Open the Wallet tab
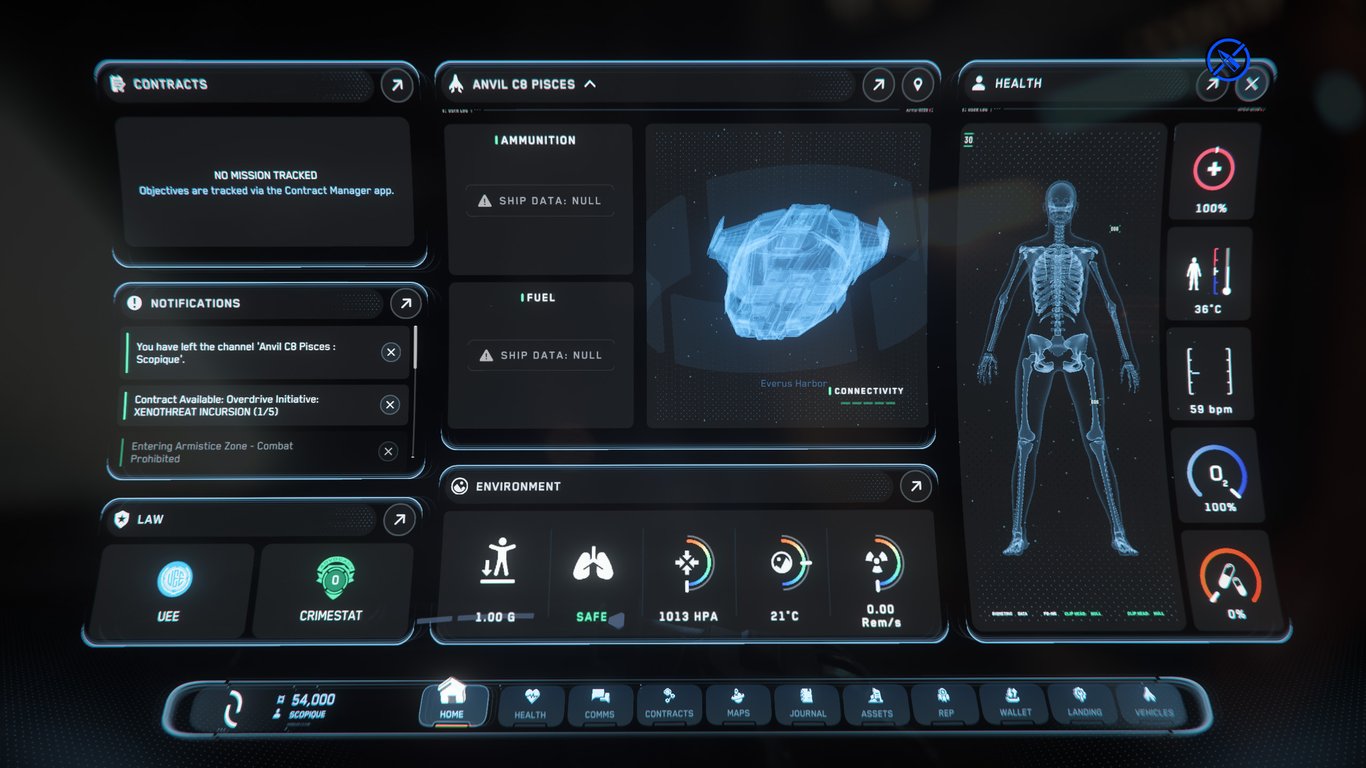Image resolution: width=1366 pixels, height=768 pixels. point(1015,703)
